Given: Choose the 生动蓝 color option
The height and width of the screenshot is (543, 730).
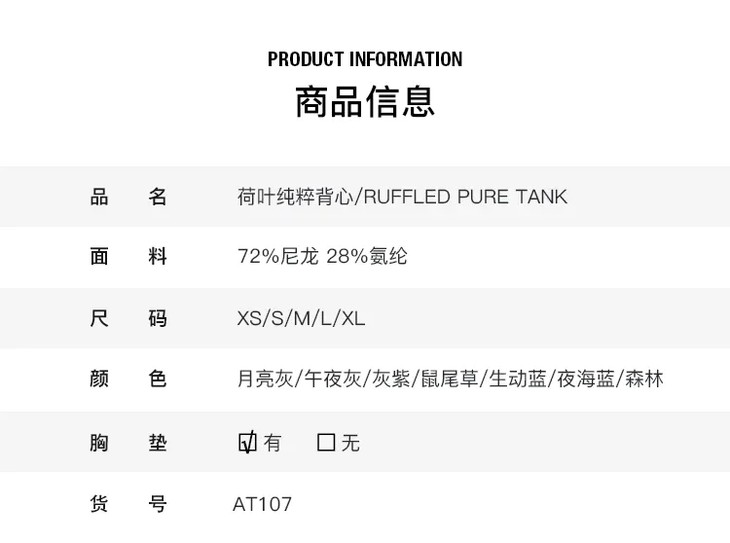Looking at the screenshot, I should [515, 380].
